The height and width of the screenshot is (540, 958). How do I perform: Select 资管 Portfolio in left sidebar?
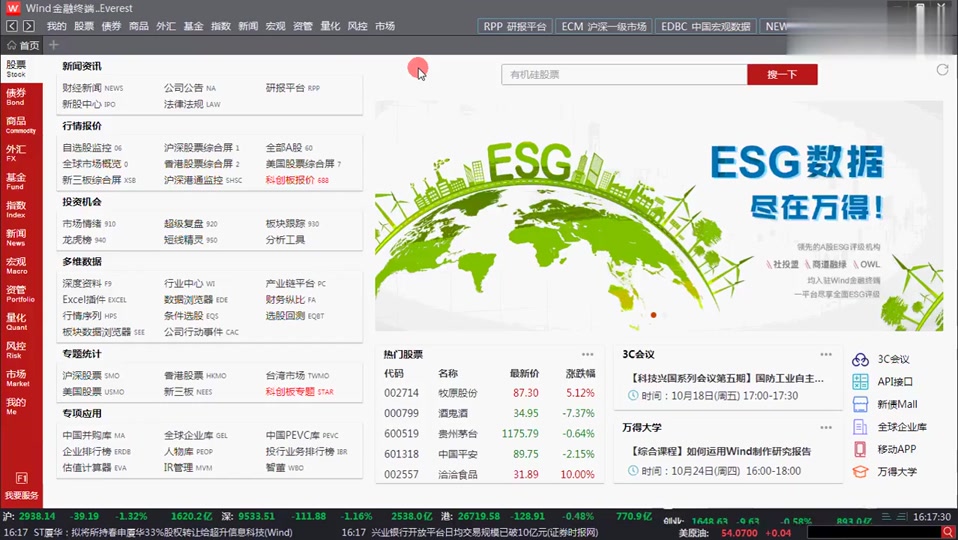(20, 293)
